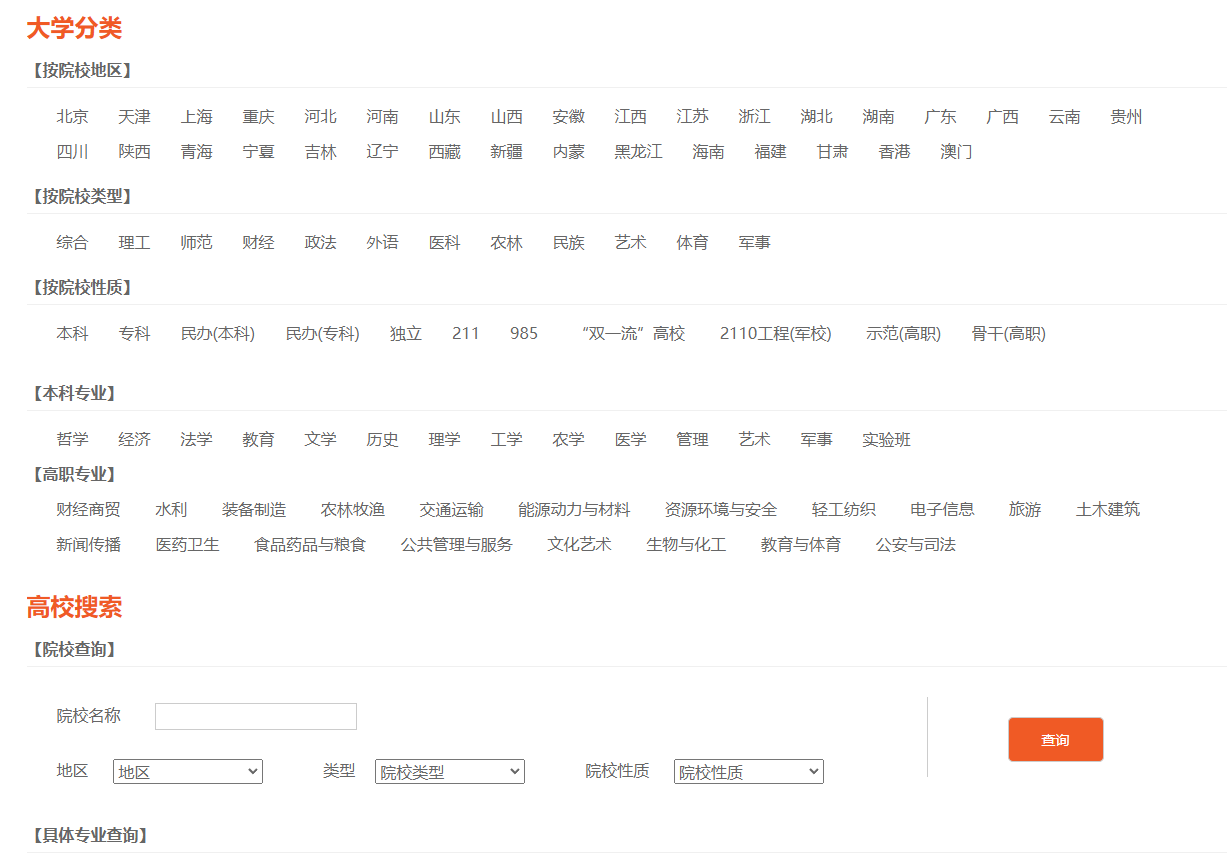
Task: Select 北京 in the region list
Action: click(72, 117)
